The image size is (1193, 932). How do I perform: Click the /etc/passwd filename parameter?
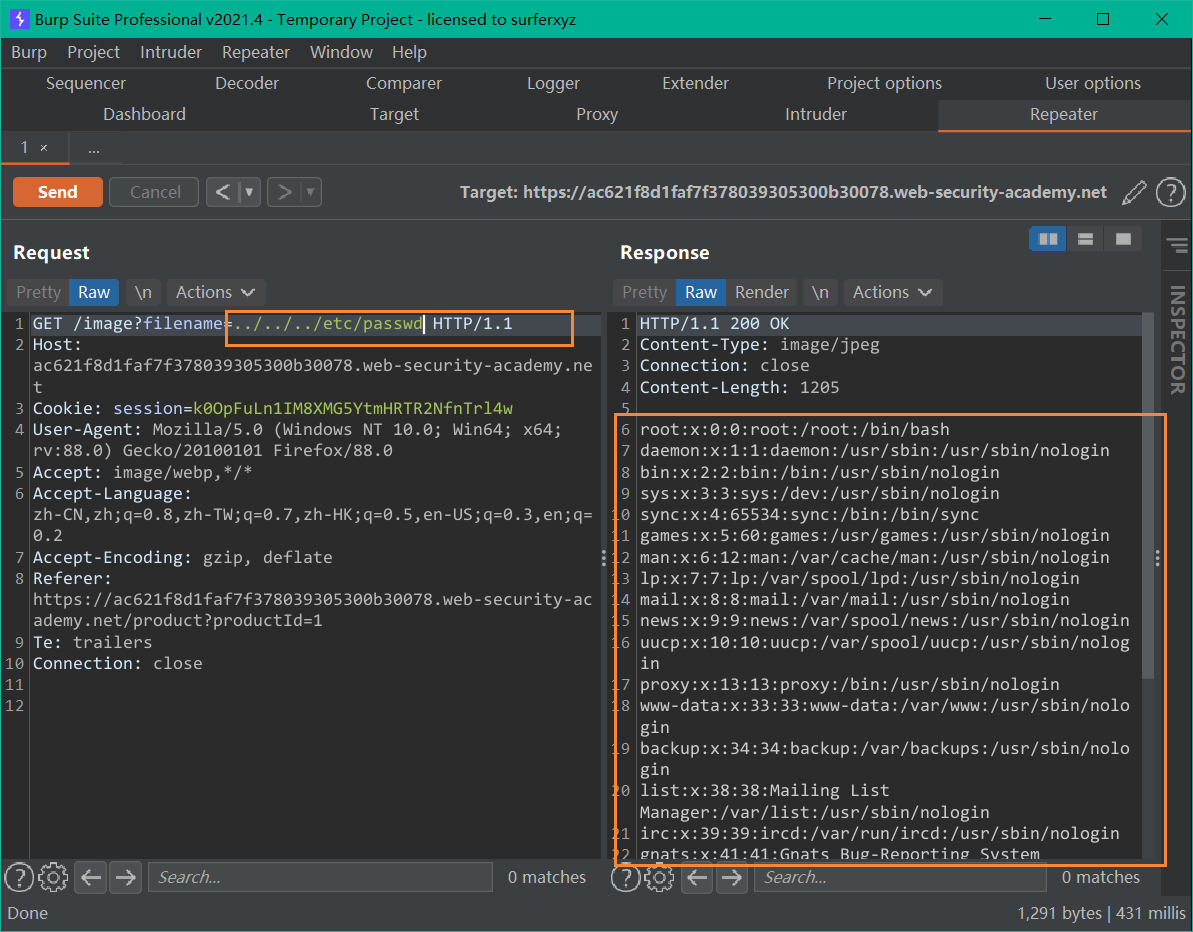[329, 323]
